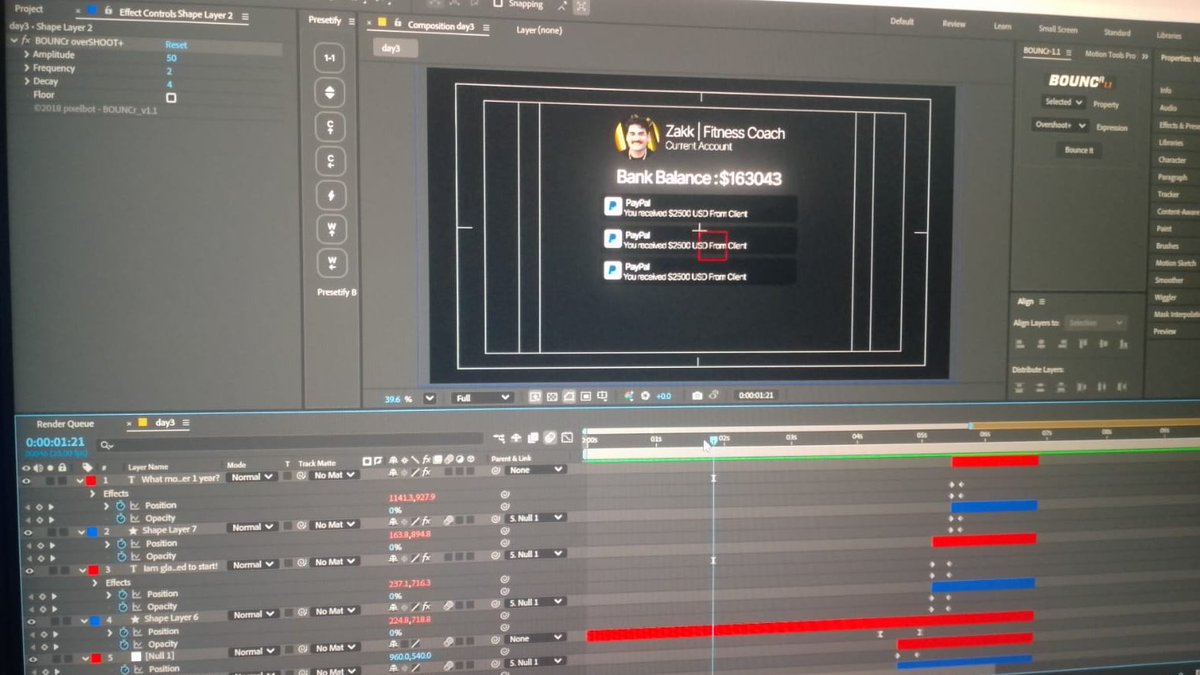
Task: Click the double-arrow panel overflow icon
Action: 1145,57
